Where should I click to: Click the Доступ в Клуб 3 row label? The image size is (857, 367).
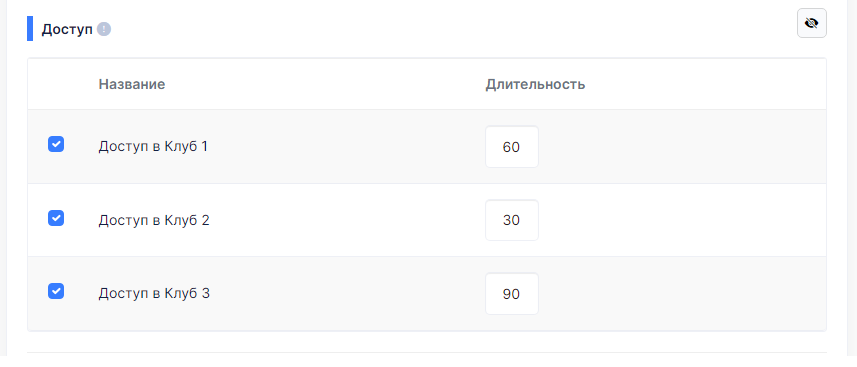click(x=154, y=294)
